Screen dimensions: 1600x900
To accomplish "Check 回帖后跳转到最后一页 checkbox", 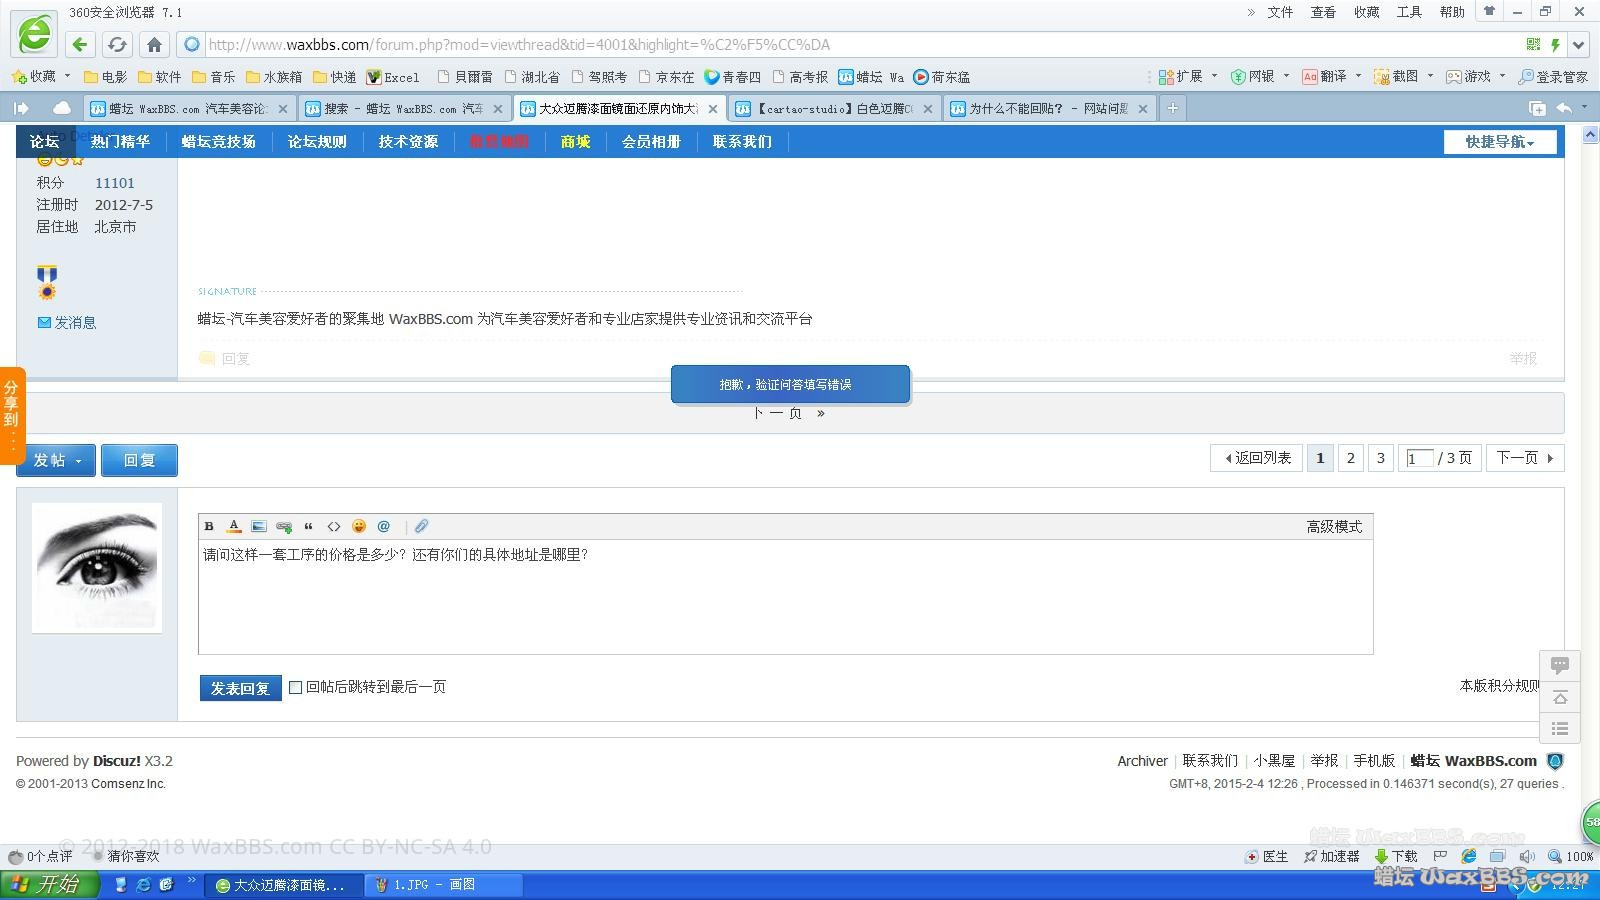I will [x=295, y=687].
